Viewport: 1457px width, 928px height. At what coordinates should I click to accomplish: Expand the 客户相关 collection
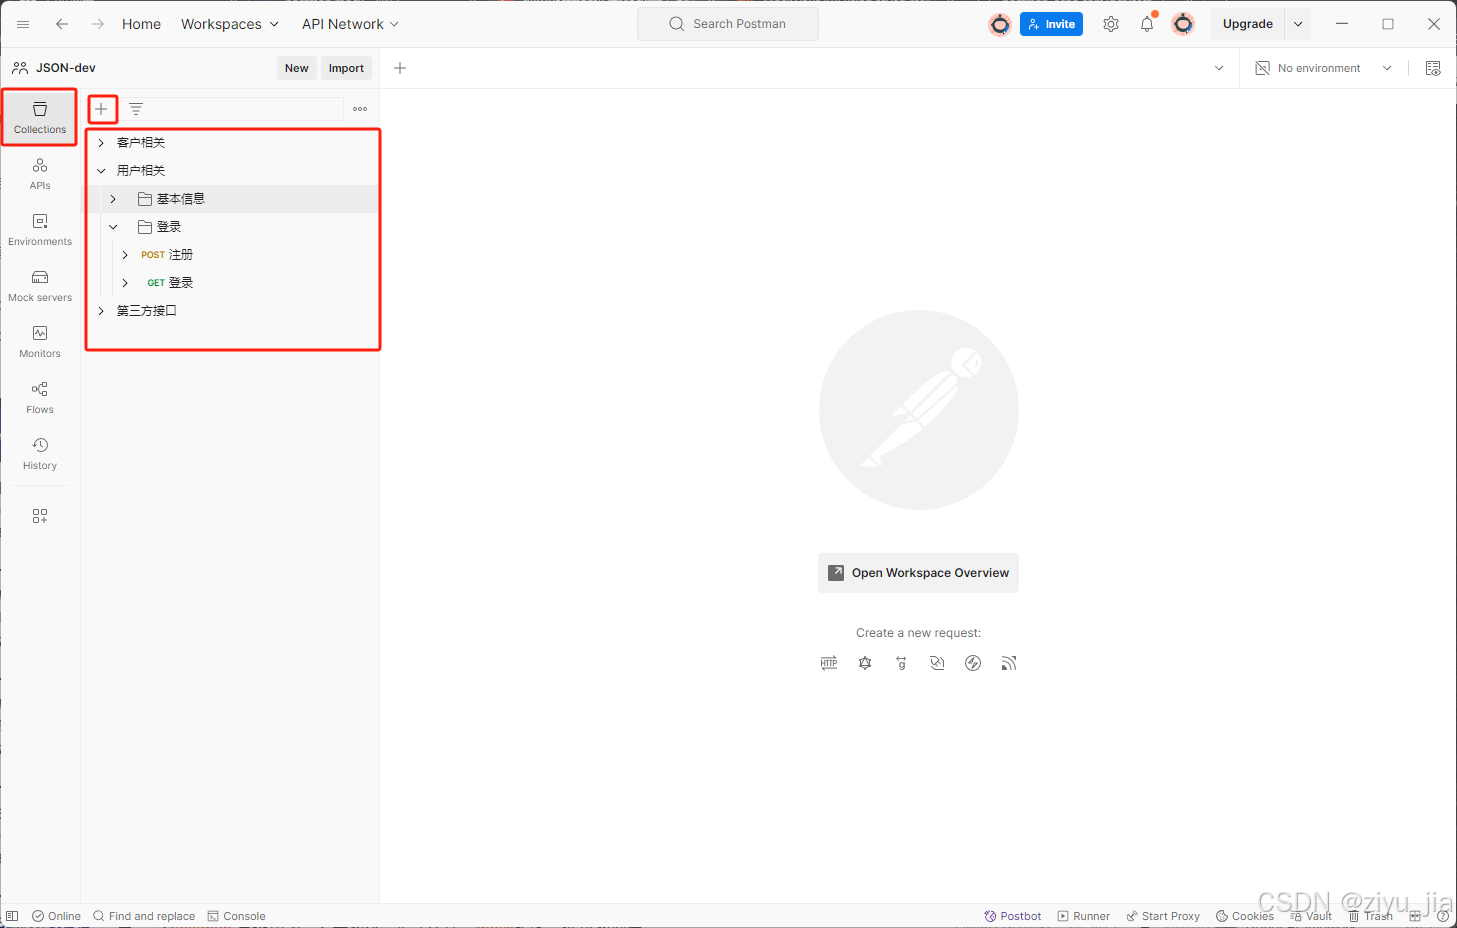[x=101, y=143]
